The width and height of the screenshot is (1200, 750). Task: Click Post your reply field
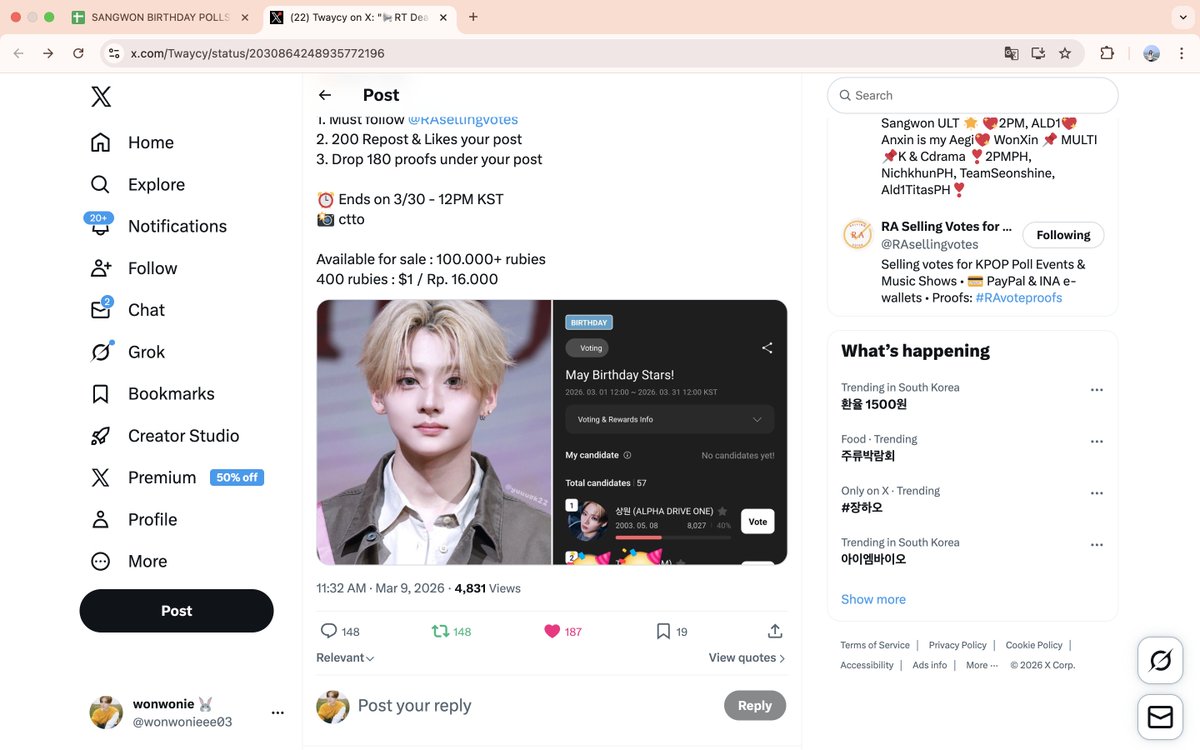click(535, 705)
